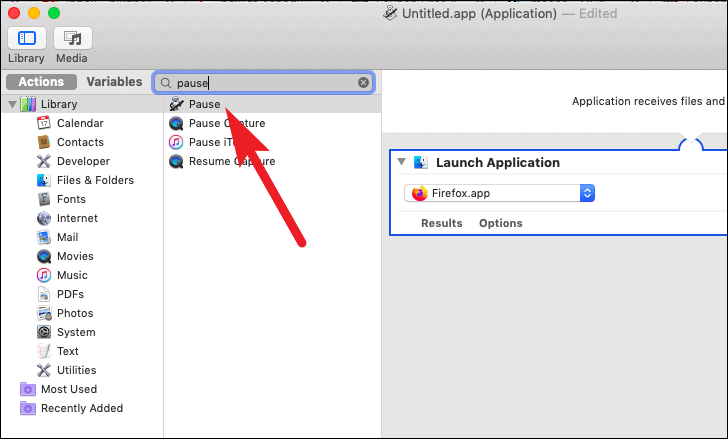The height and width of the screenshot is (439, 728).
Task: Click the Pause iTunes action icon
Action: click(176, 142)
